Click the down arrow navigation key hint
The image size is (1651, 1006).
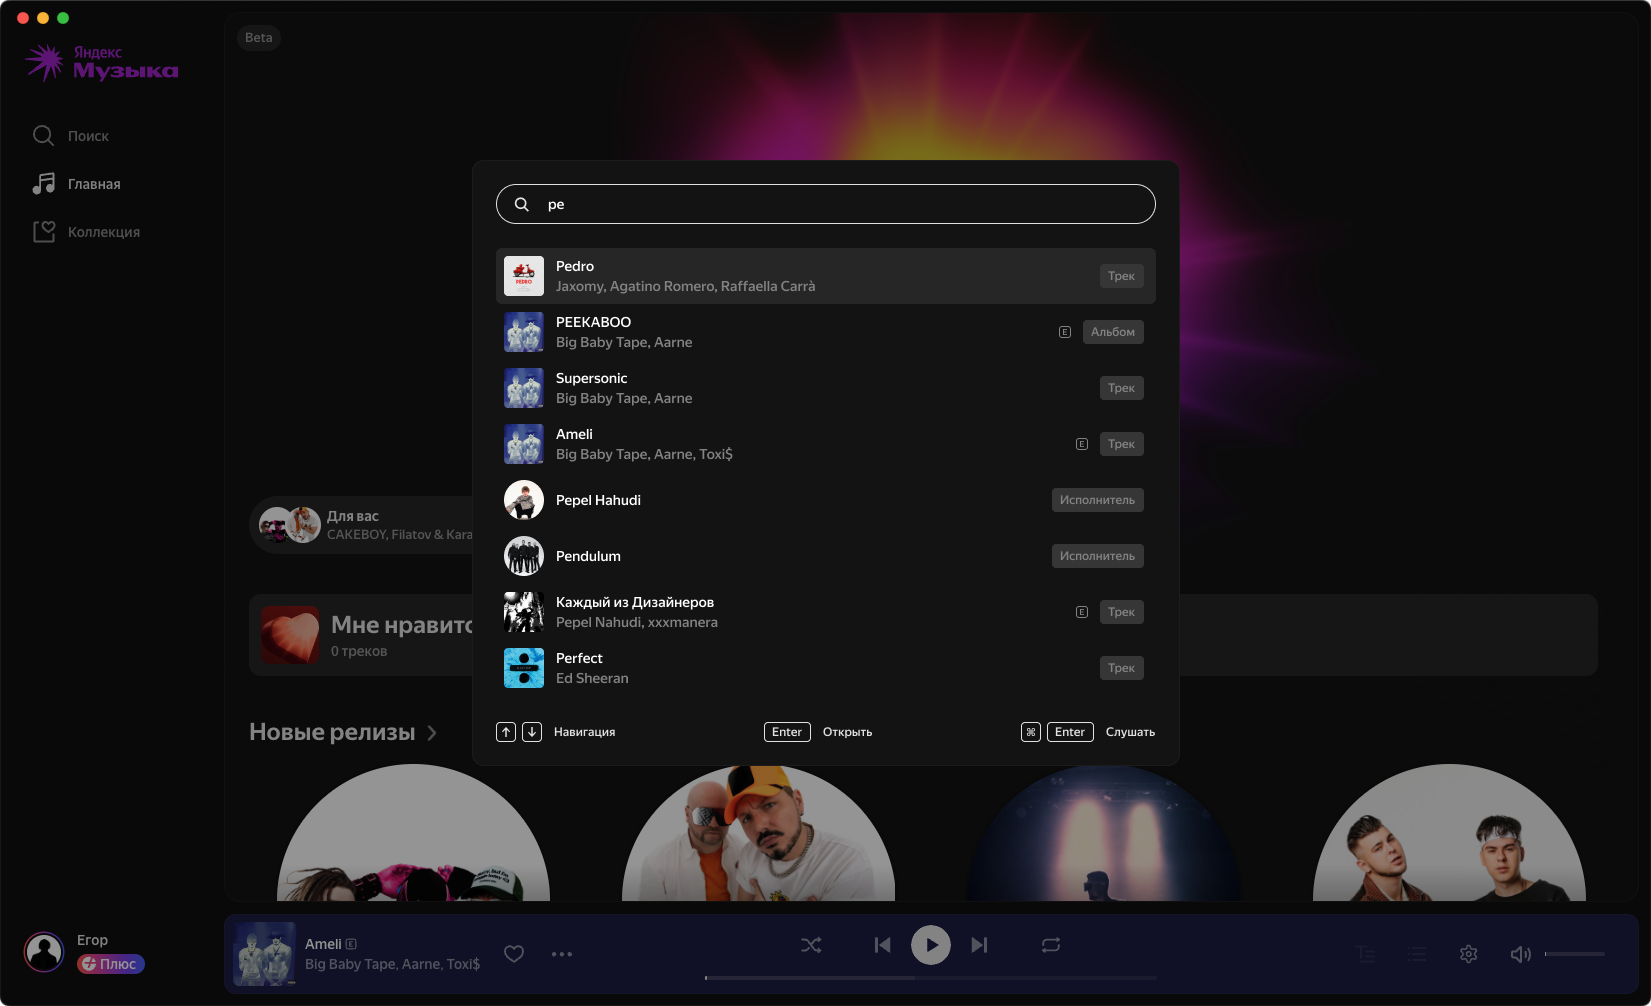(x=532, y=732)
